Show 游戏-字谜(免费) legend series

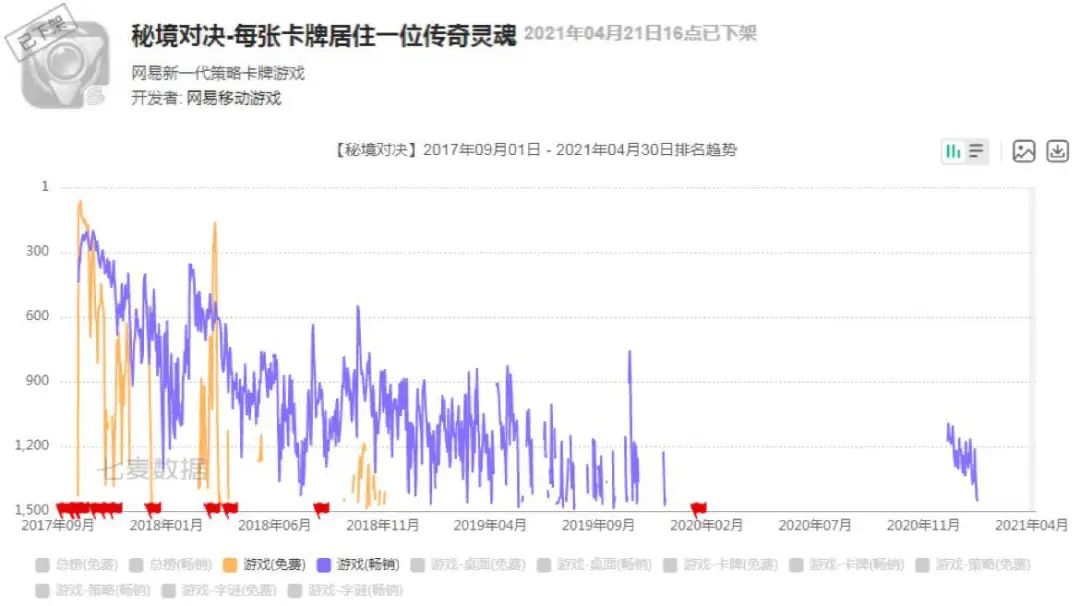coord(219,590)
